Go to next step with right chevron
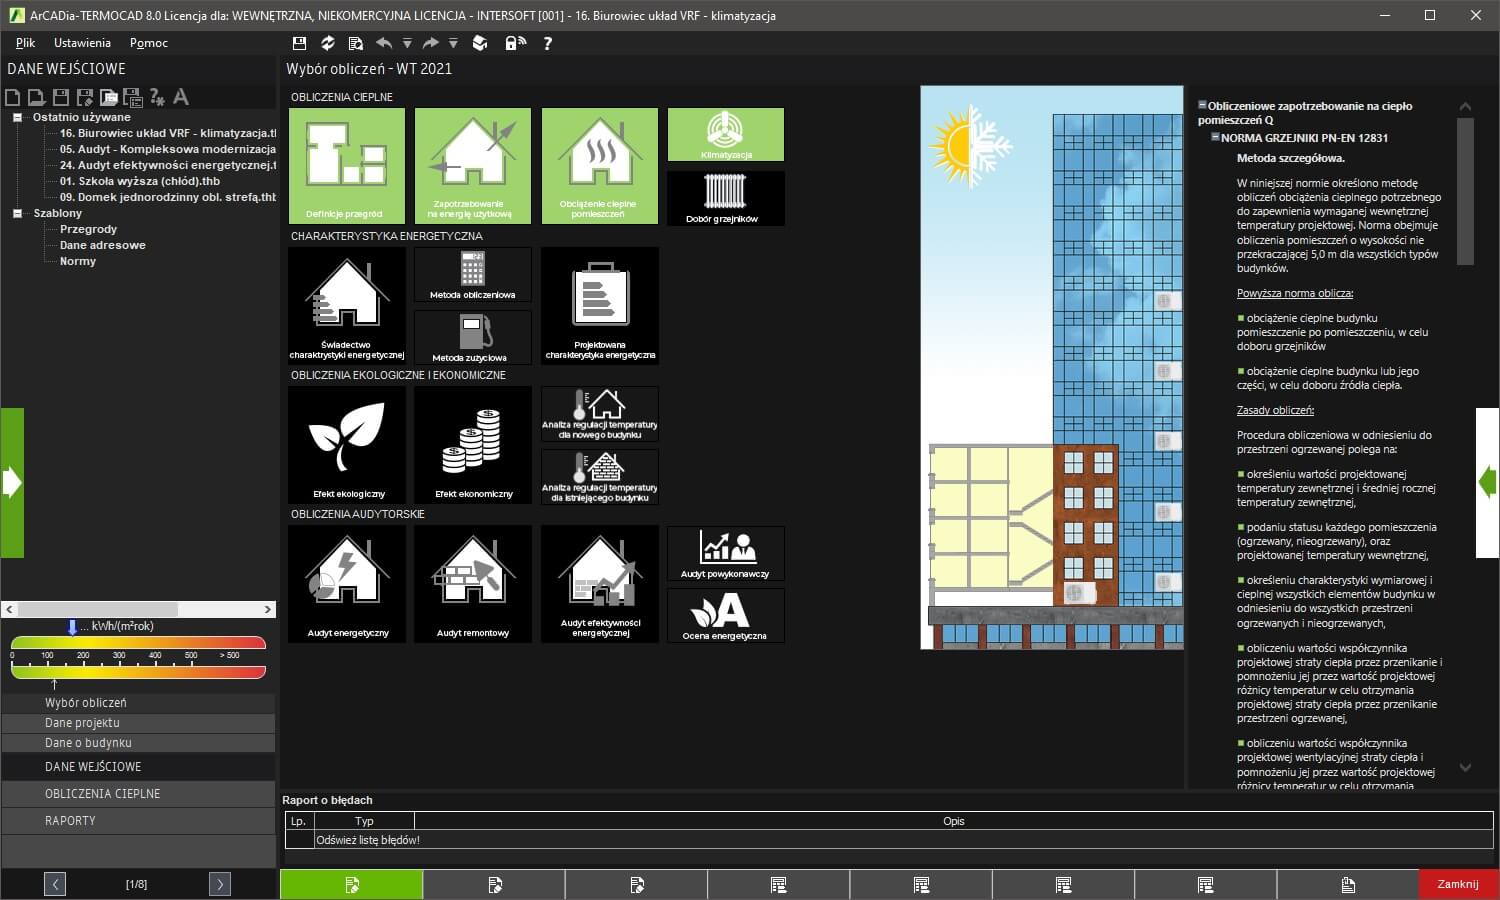 220,884
